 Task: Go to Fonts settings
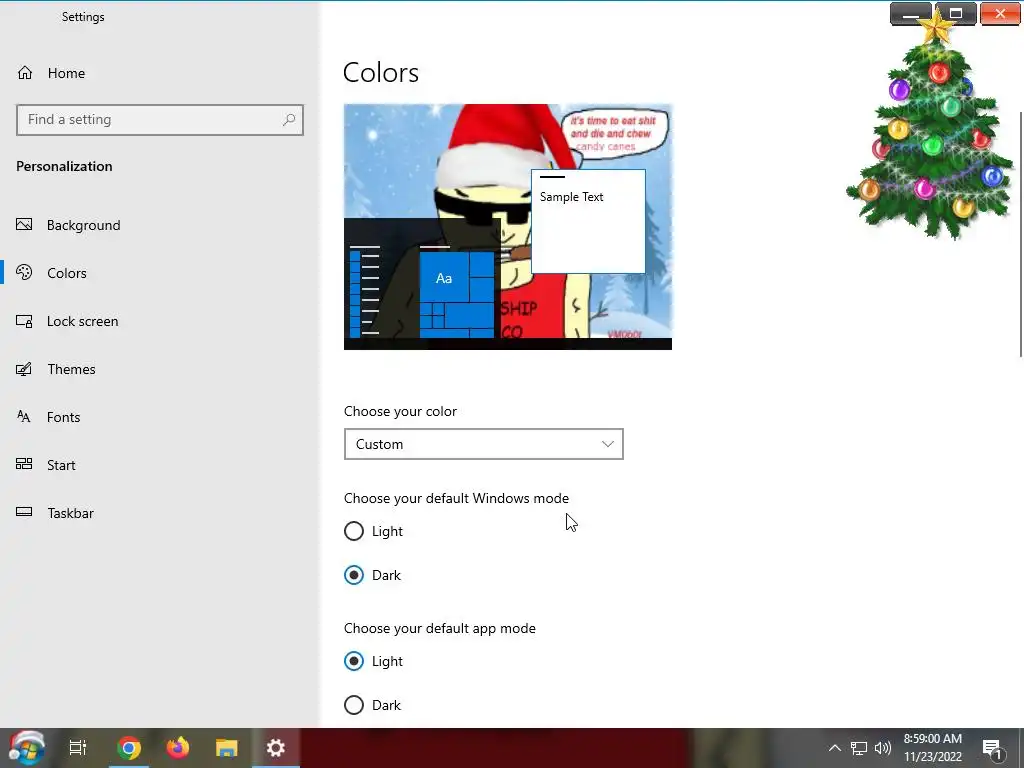63,417
